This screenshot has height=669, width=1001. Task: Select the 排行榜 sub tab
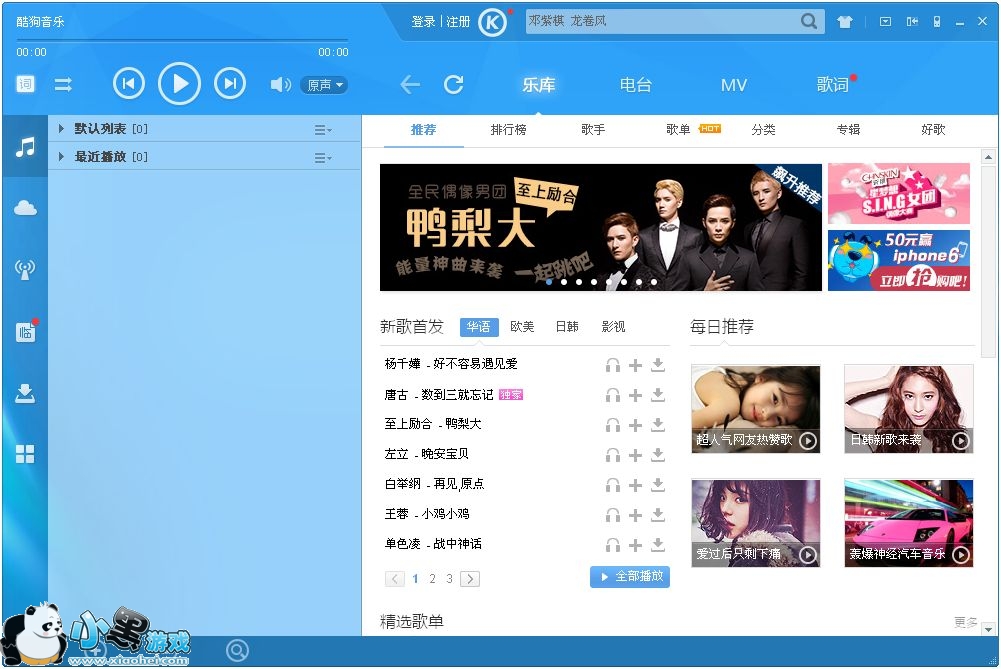click(x=508, y=130)
